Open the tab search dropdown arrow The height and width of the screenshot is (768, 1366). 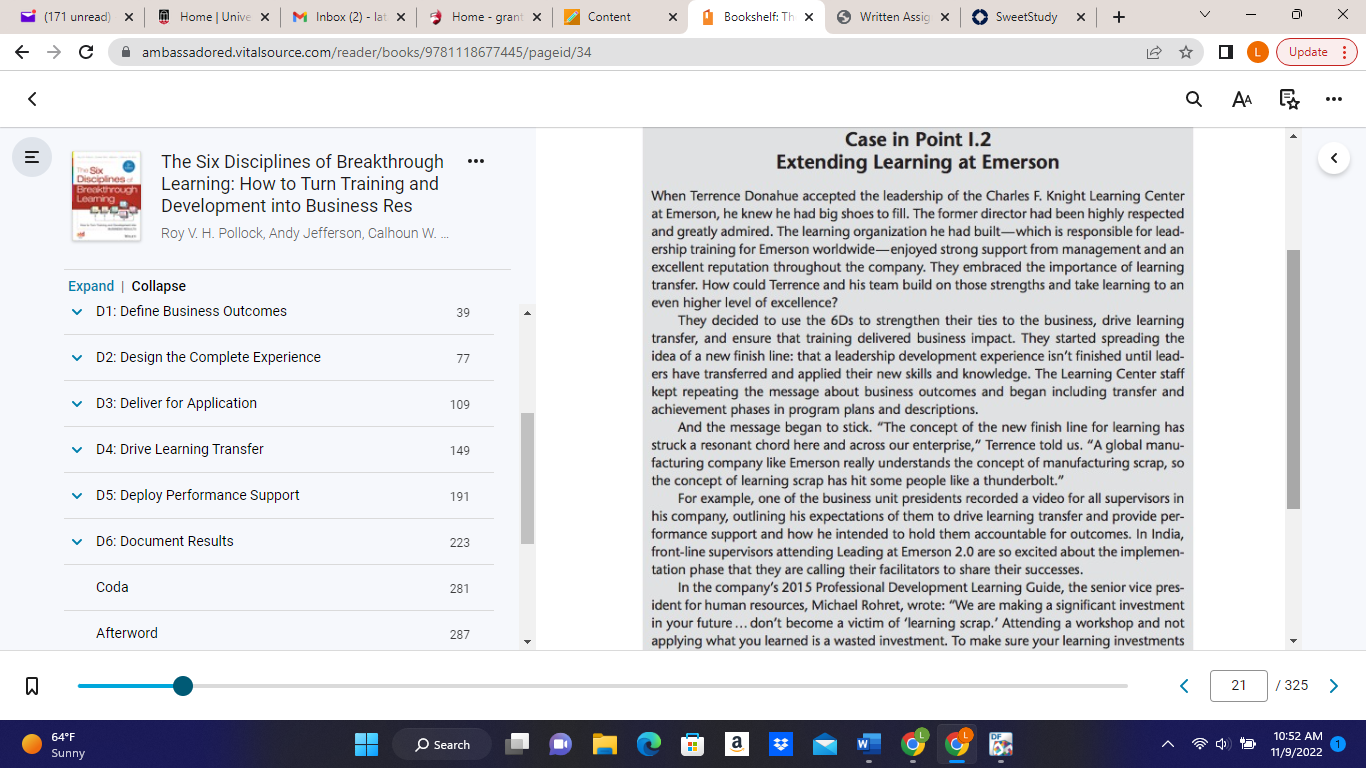coord(1204,15)
